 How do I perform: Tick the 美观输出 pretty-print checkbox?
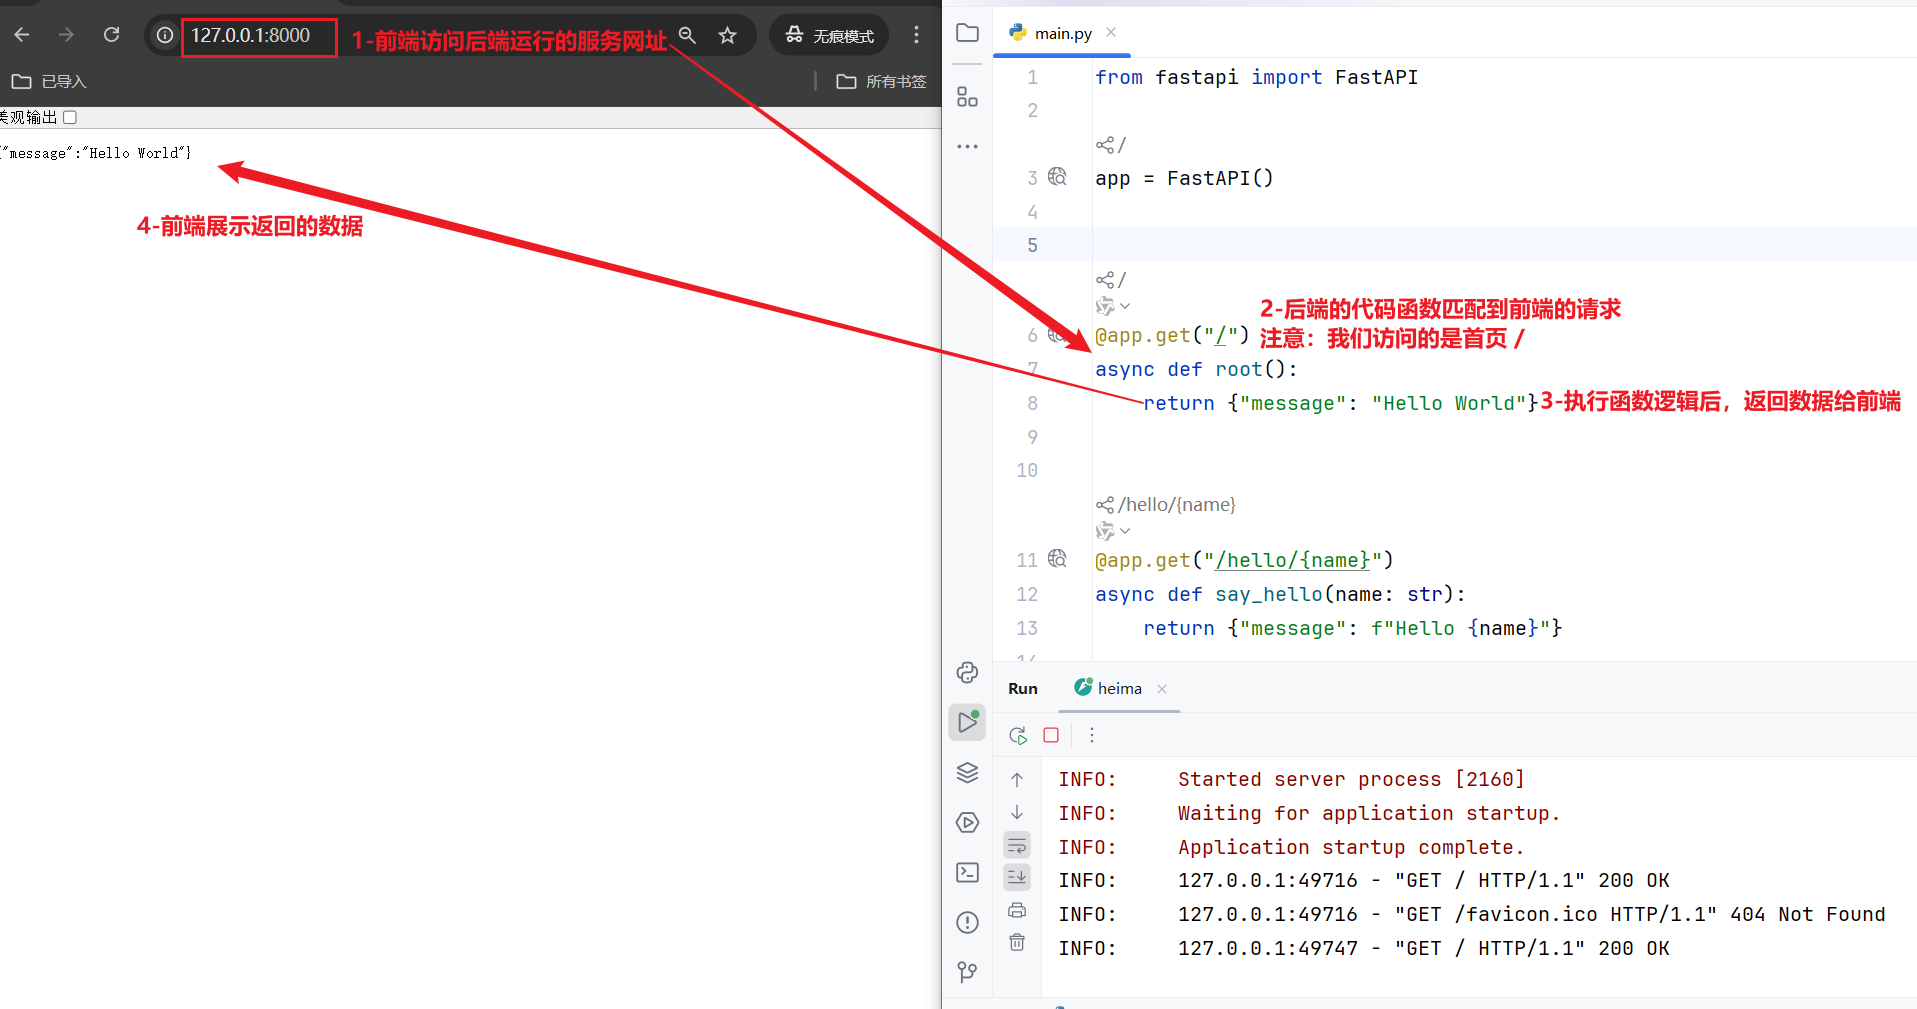coord(70,118)
